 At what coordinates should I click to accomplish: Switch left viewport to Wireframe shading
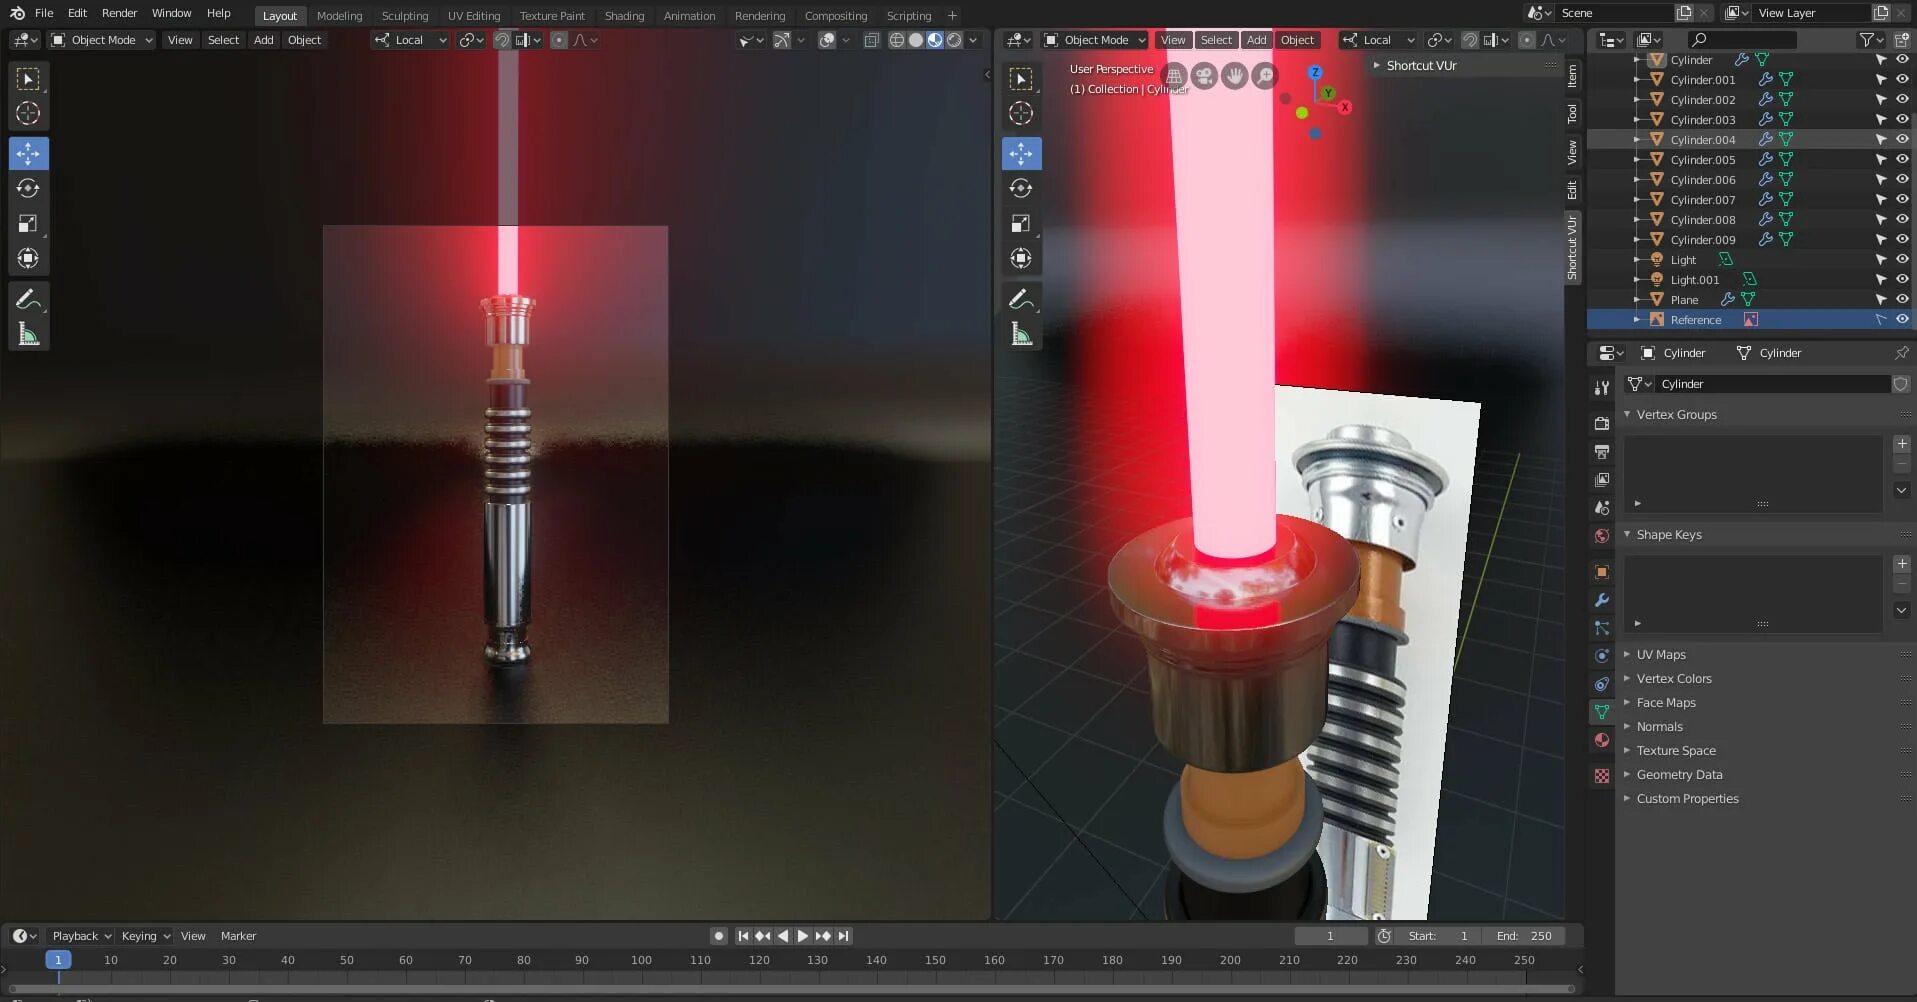(896, 40)
